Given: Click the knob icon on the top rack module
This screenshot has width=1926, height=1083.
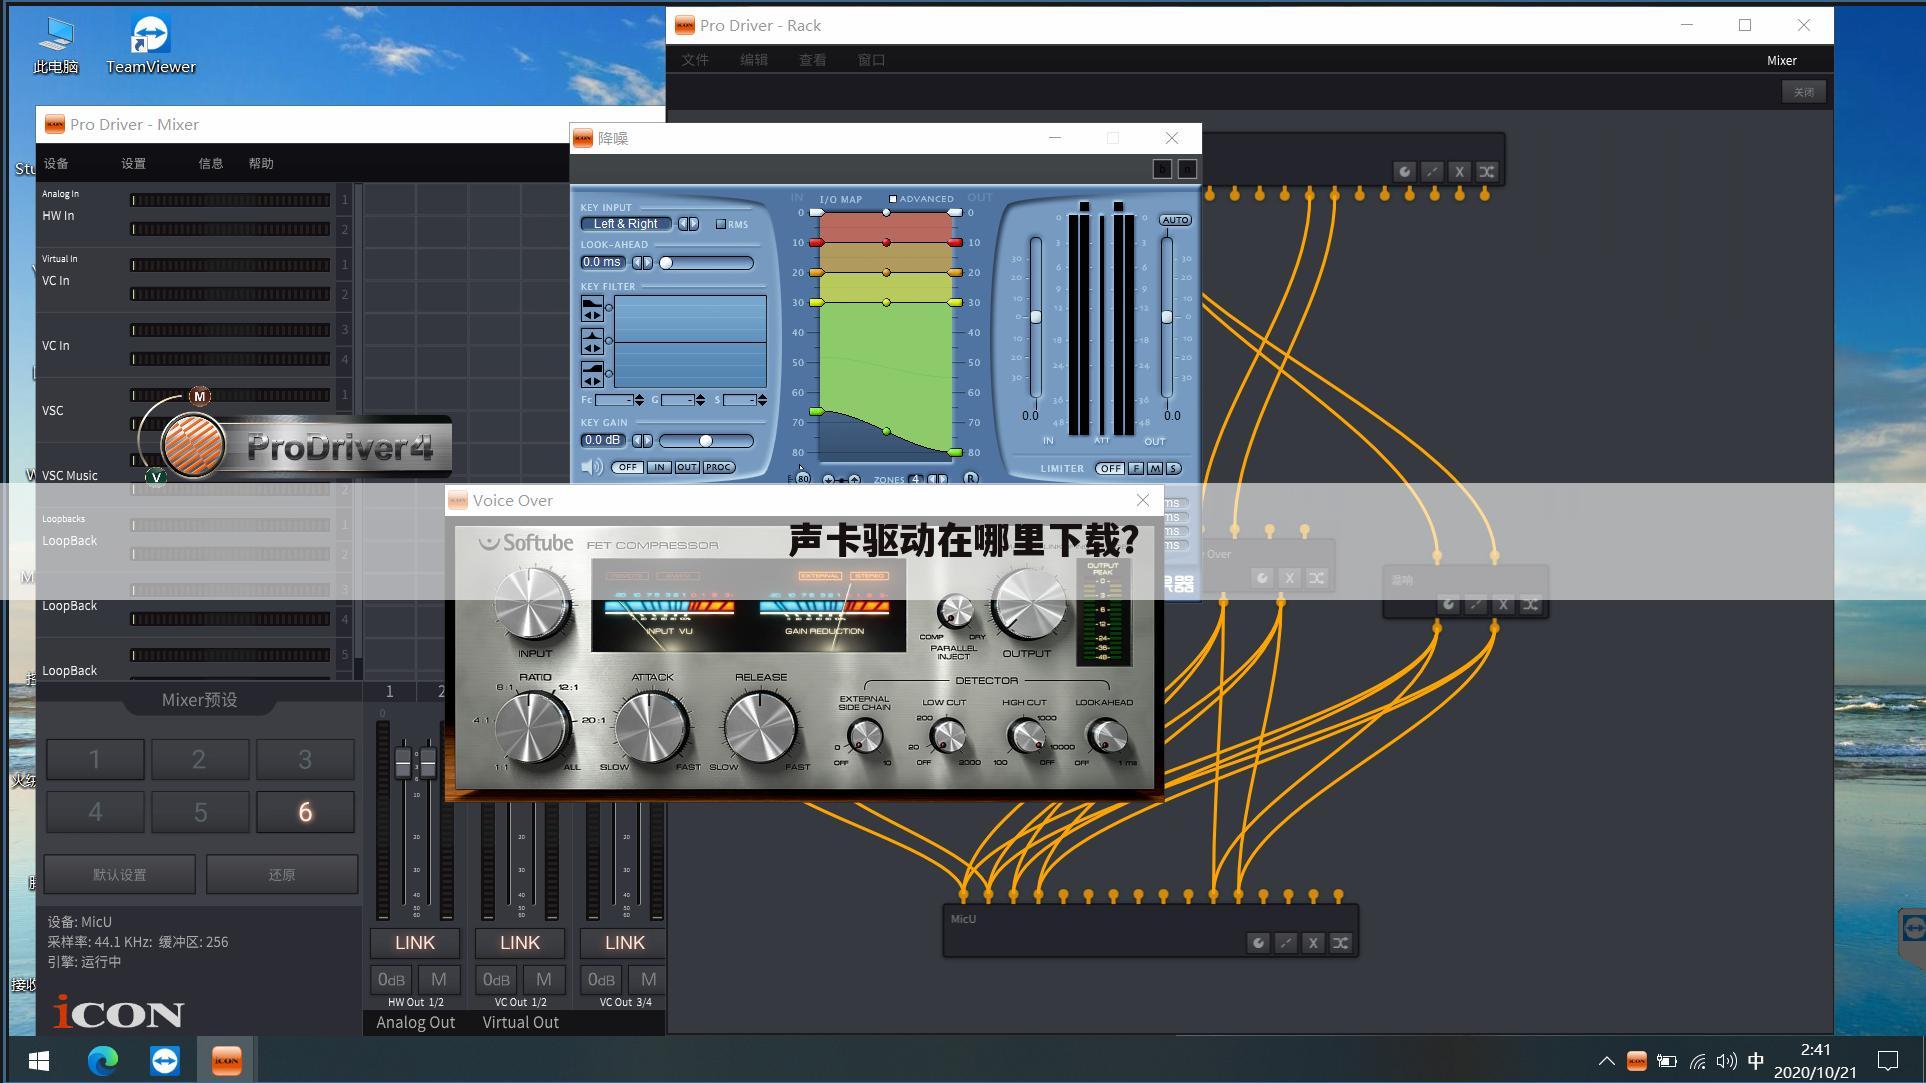Looking at the screenshot, I should 1404,171.
